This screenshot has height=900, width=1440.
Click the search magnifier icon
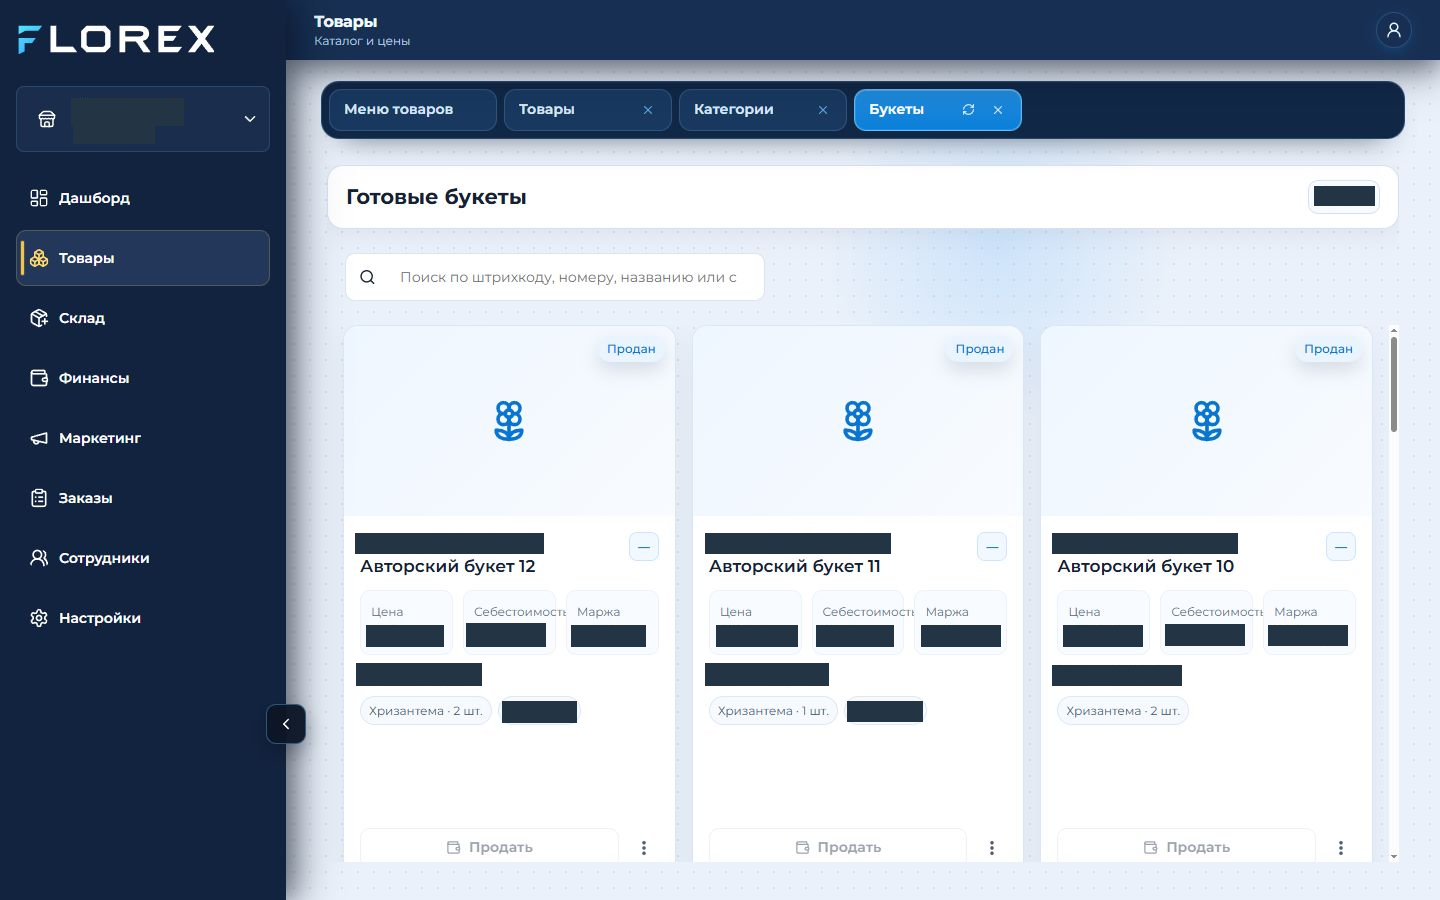(x=367, y=277)
